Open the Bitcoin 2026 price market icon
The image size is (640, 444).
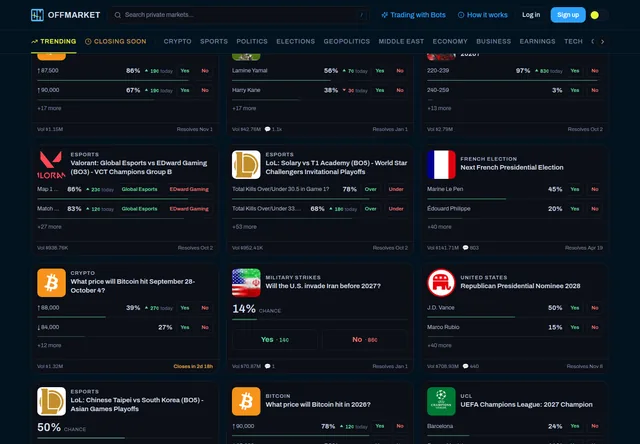coord(246,402)
